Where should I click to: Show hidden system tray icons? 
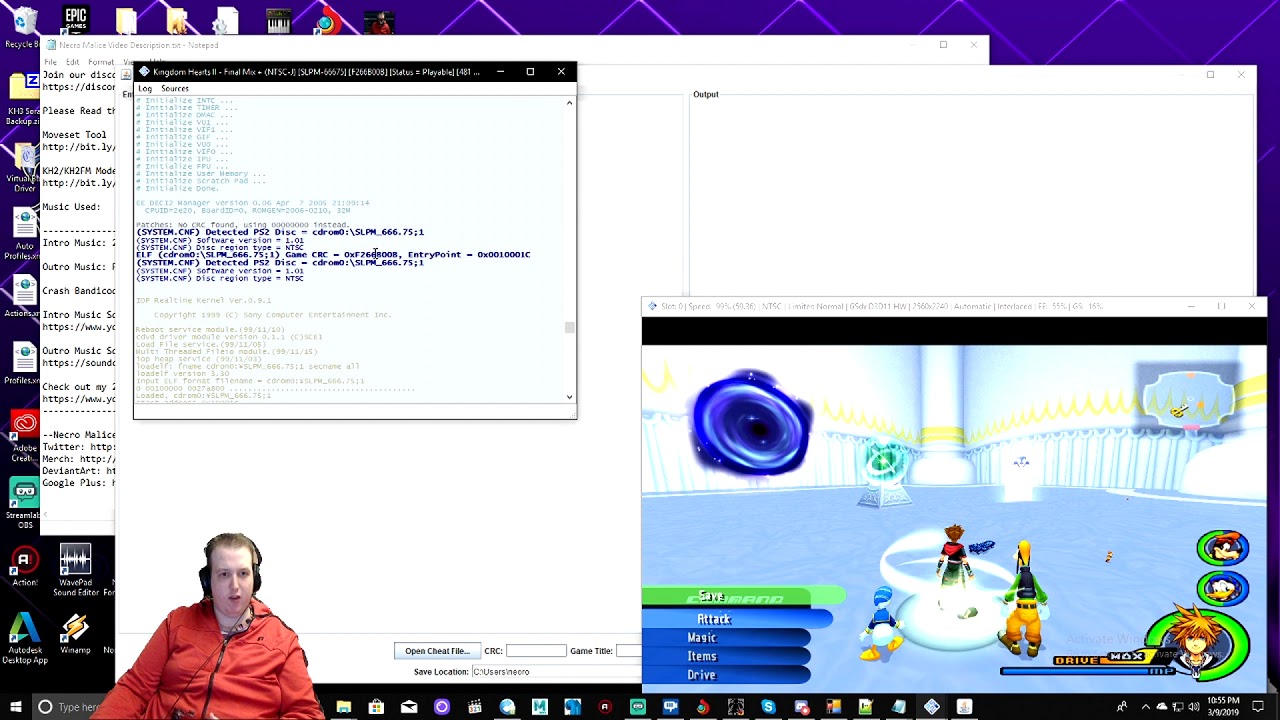[1146, 707]
